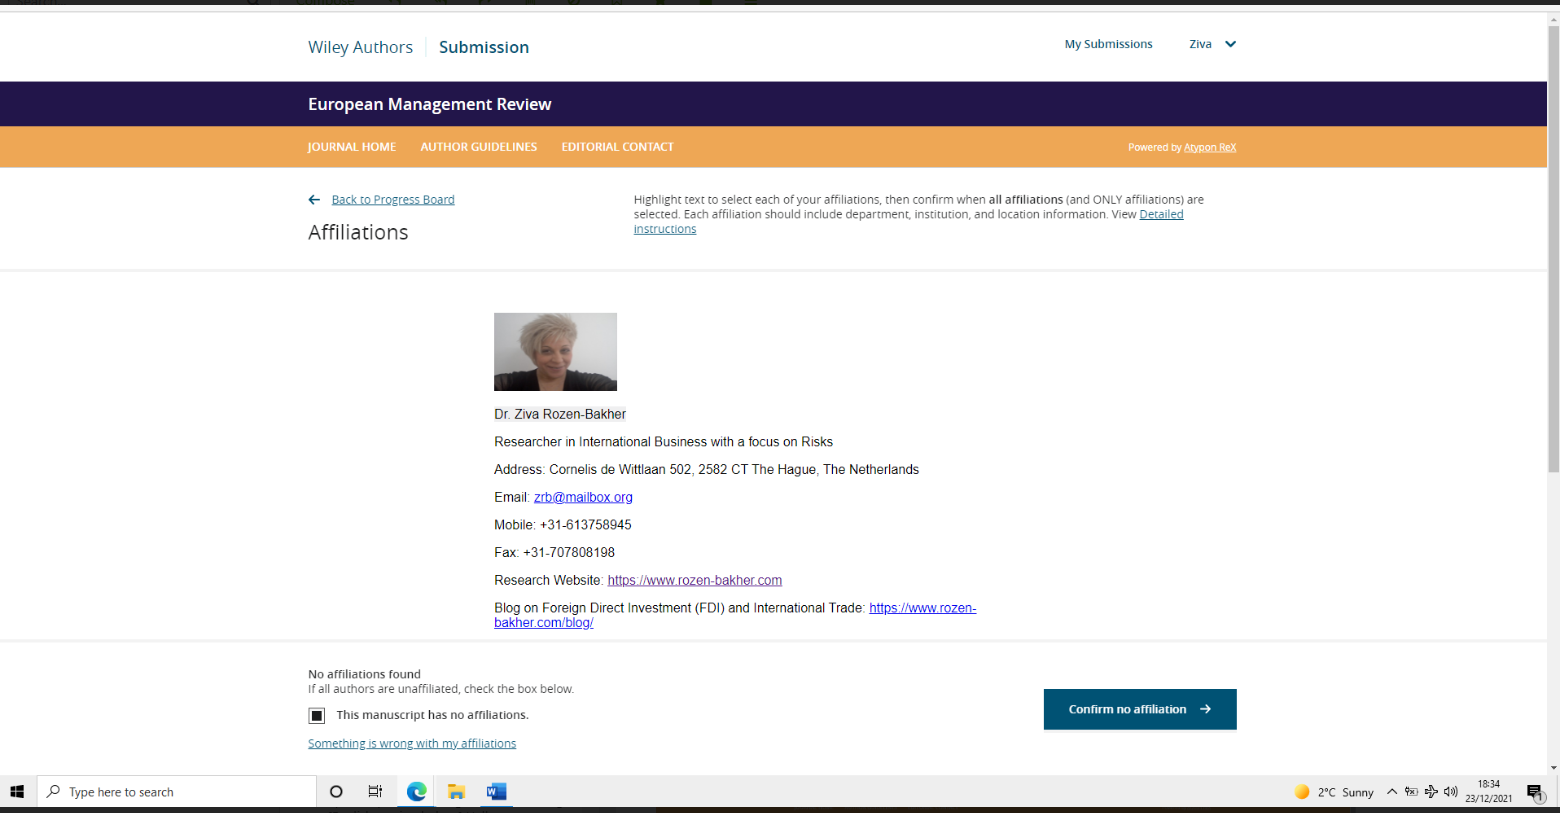Open the research website rozen-bakher.com link
The height and width of the screenshot is (813, 1560).
(695, 580)
